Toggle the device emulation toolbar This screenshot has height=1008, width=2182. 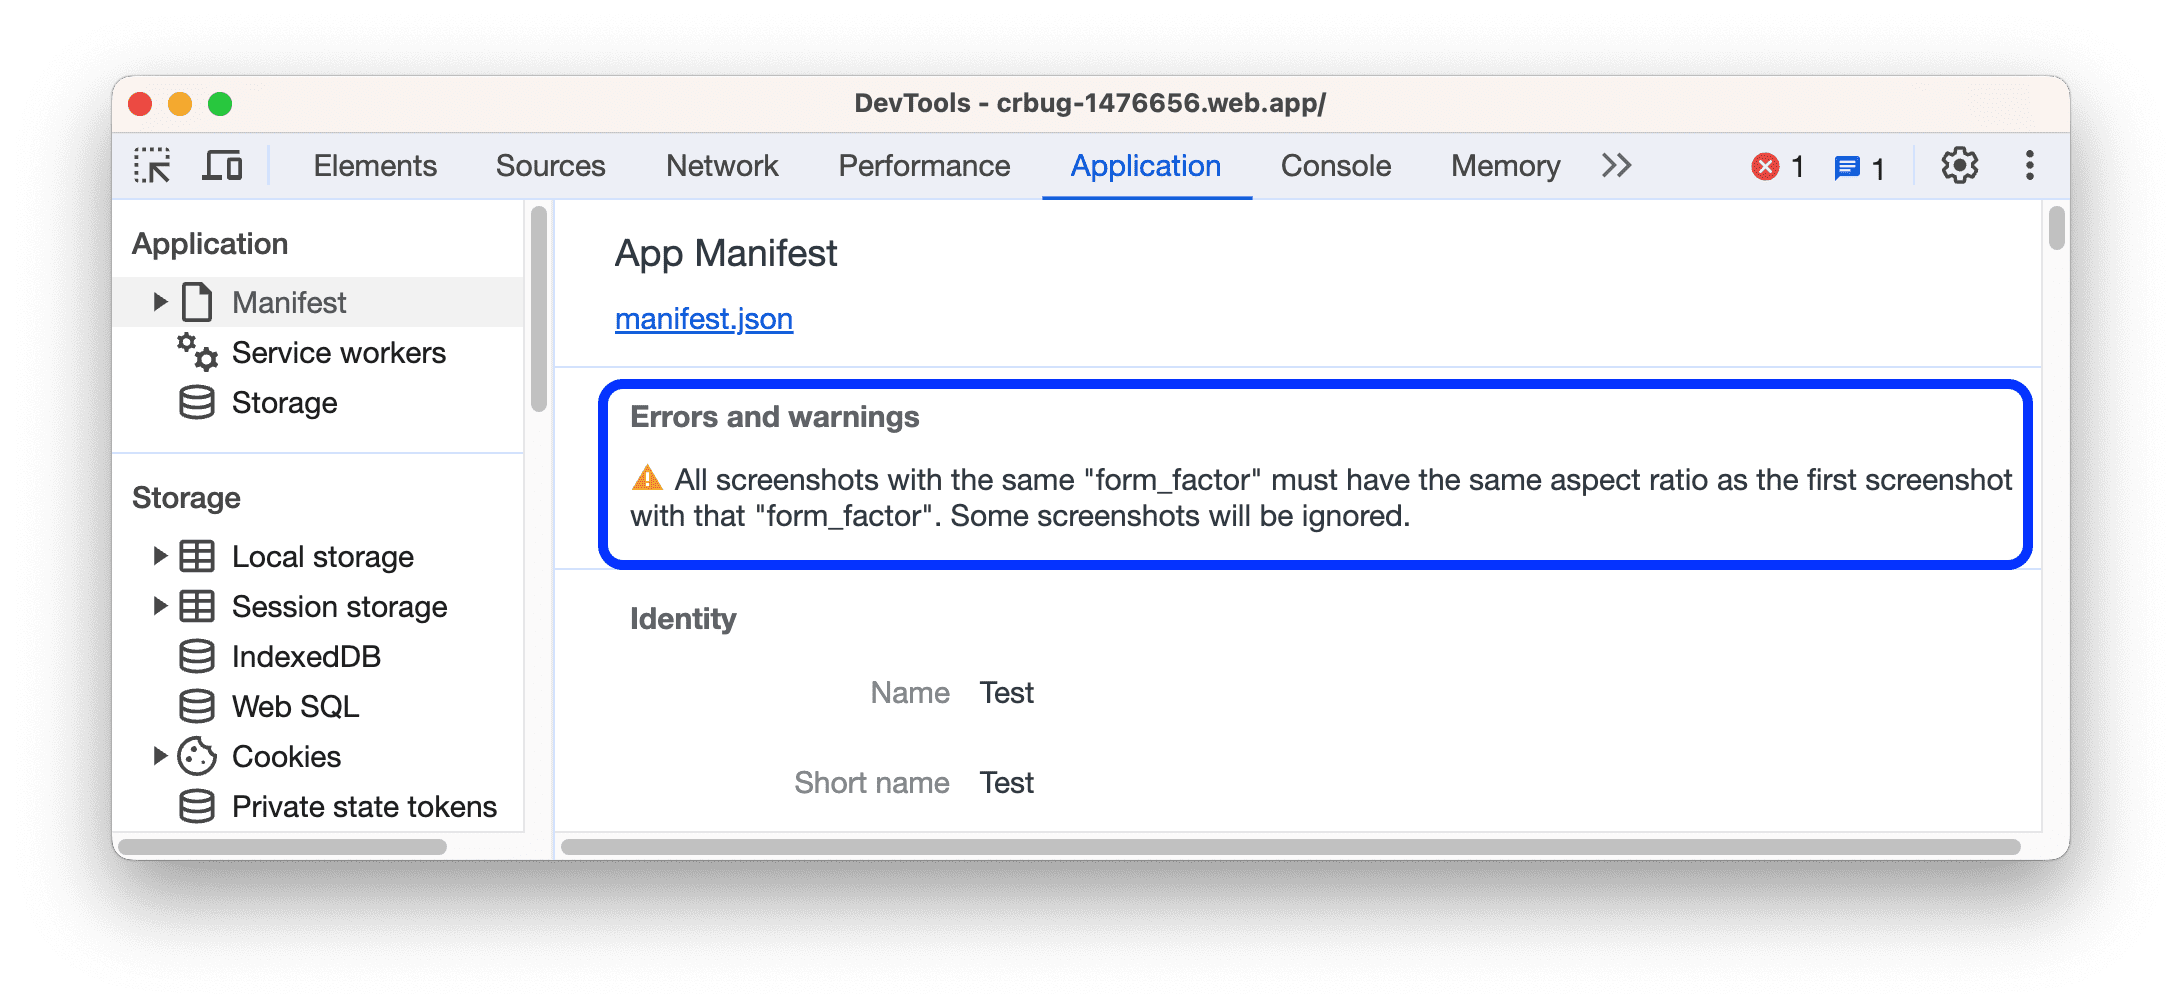tap(222, 165)
